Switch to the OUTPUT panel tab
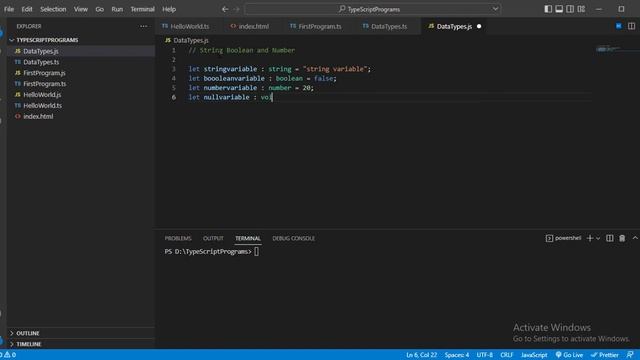Image resolution: width=640 pixels, height=360 pixels. (x=213, y=238)
